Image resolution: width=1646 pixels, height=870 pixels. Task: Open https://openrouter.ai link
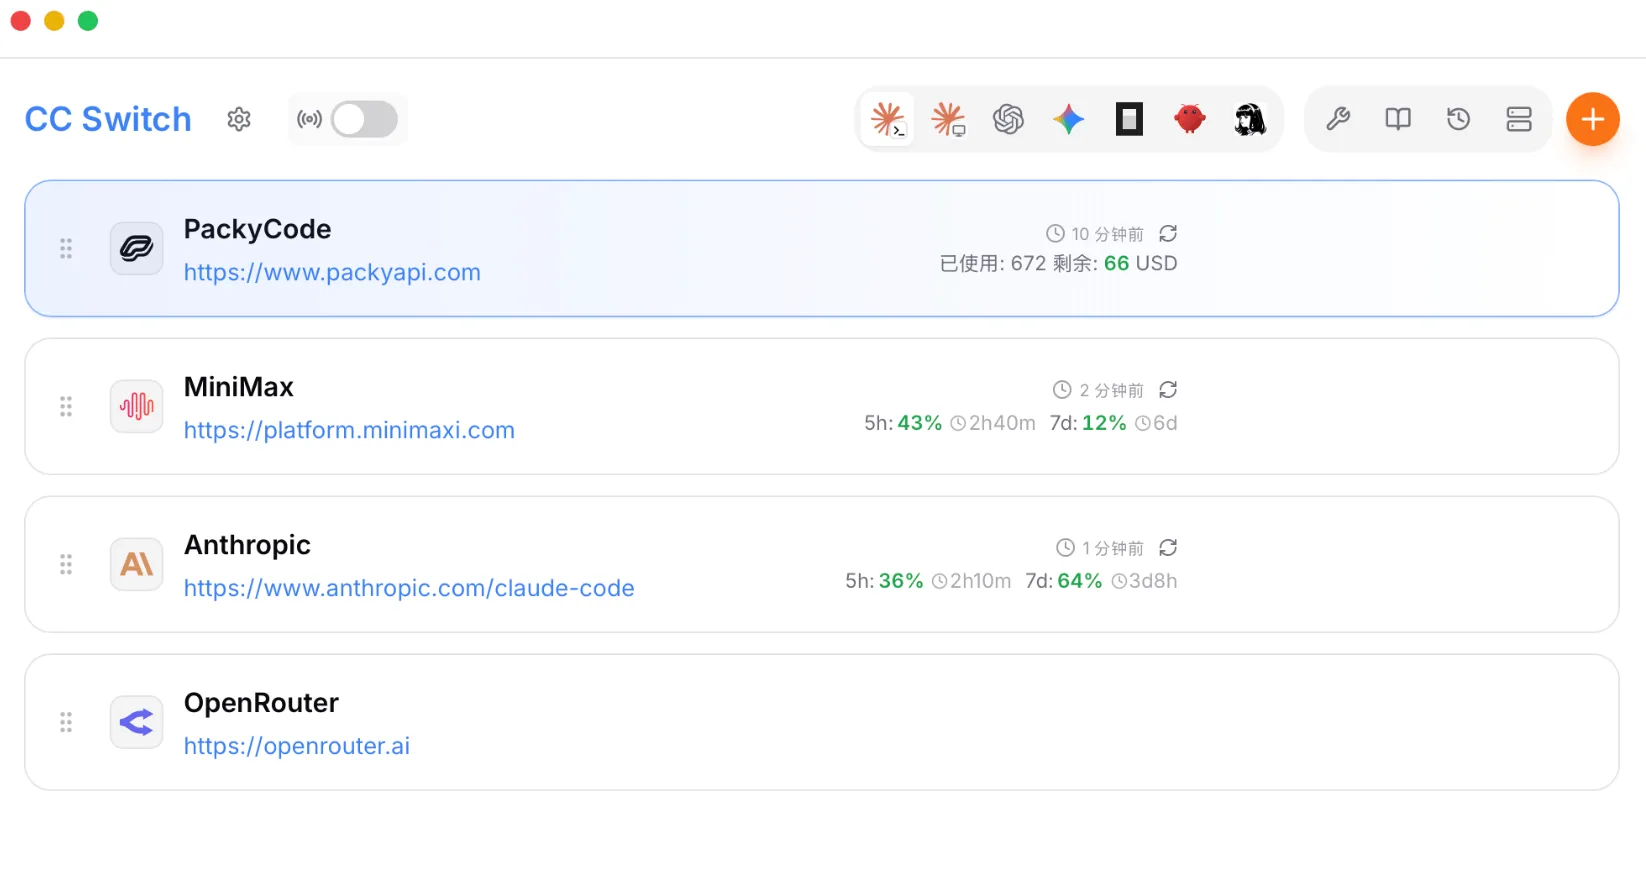[x=297, y=746]
